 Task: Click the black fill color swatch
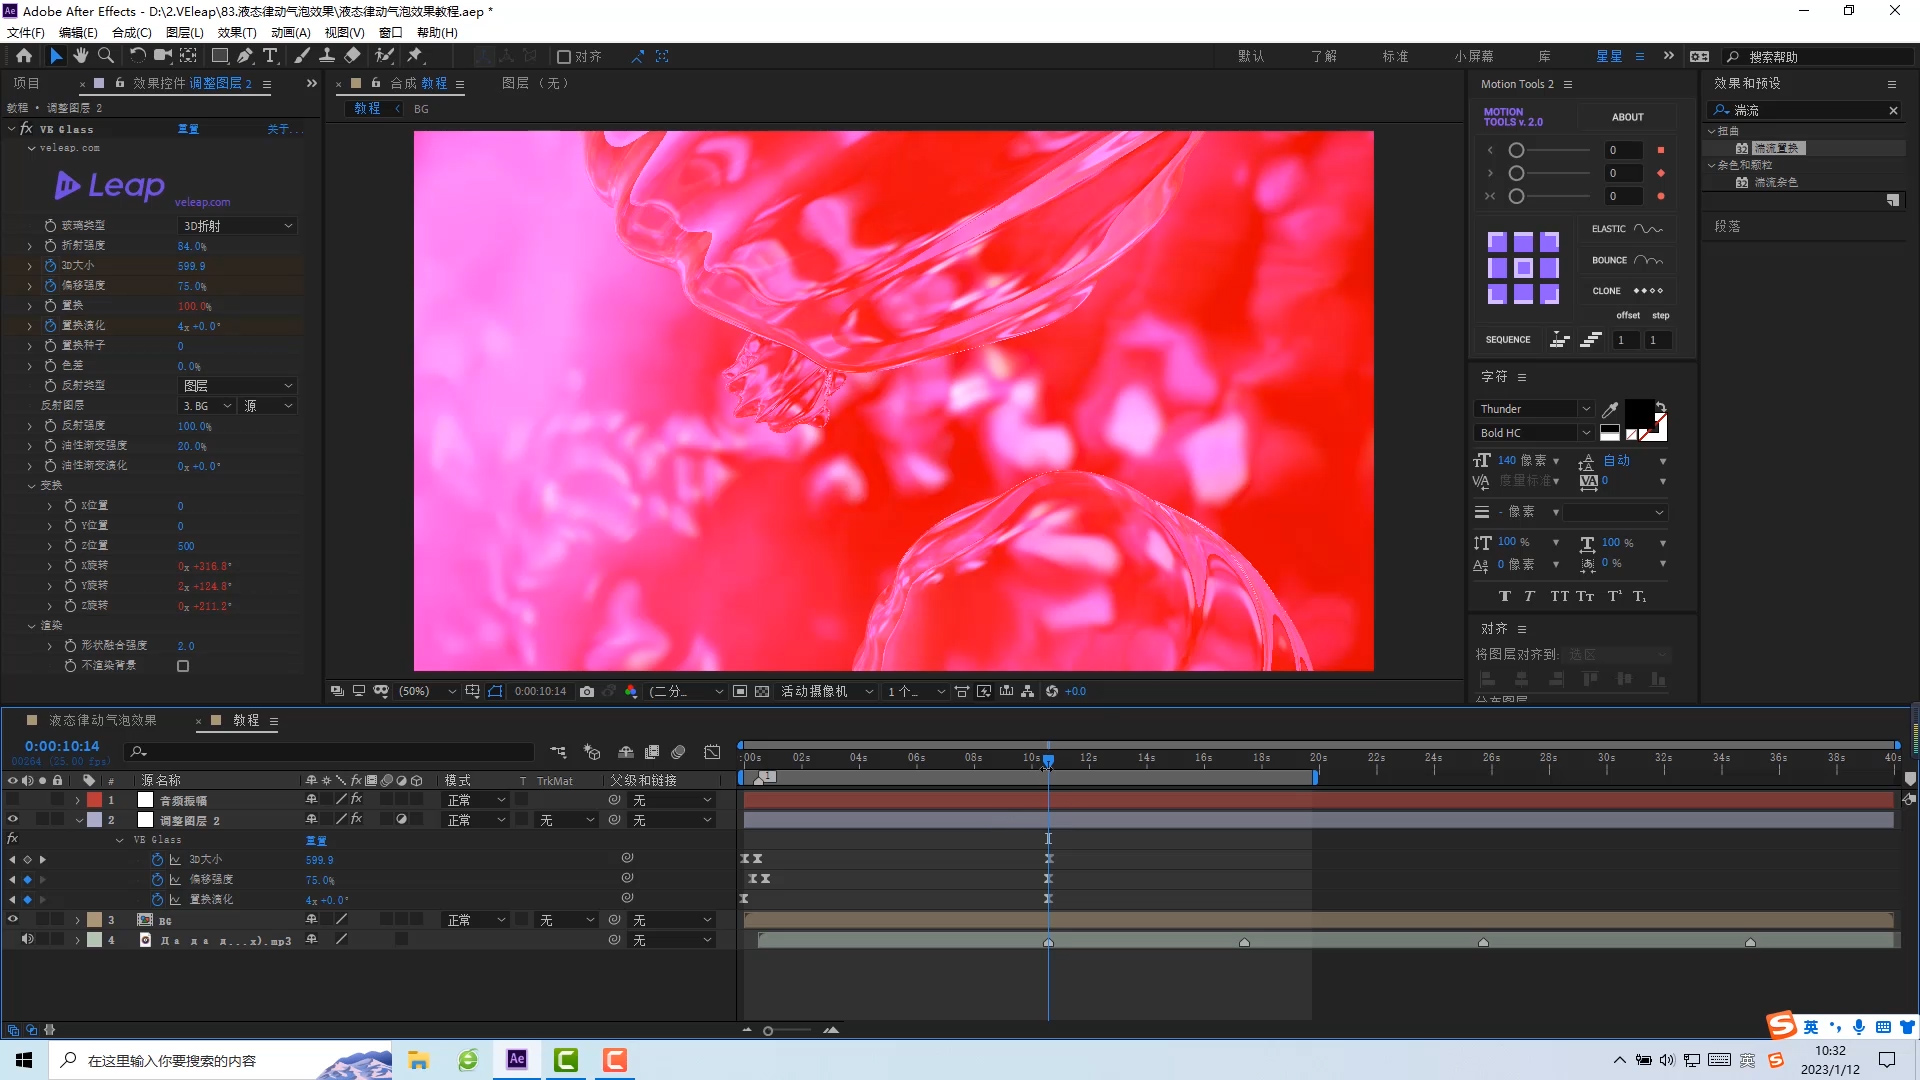tap(1639, 413)
